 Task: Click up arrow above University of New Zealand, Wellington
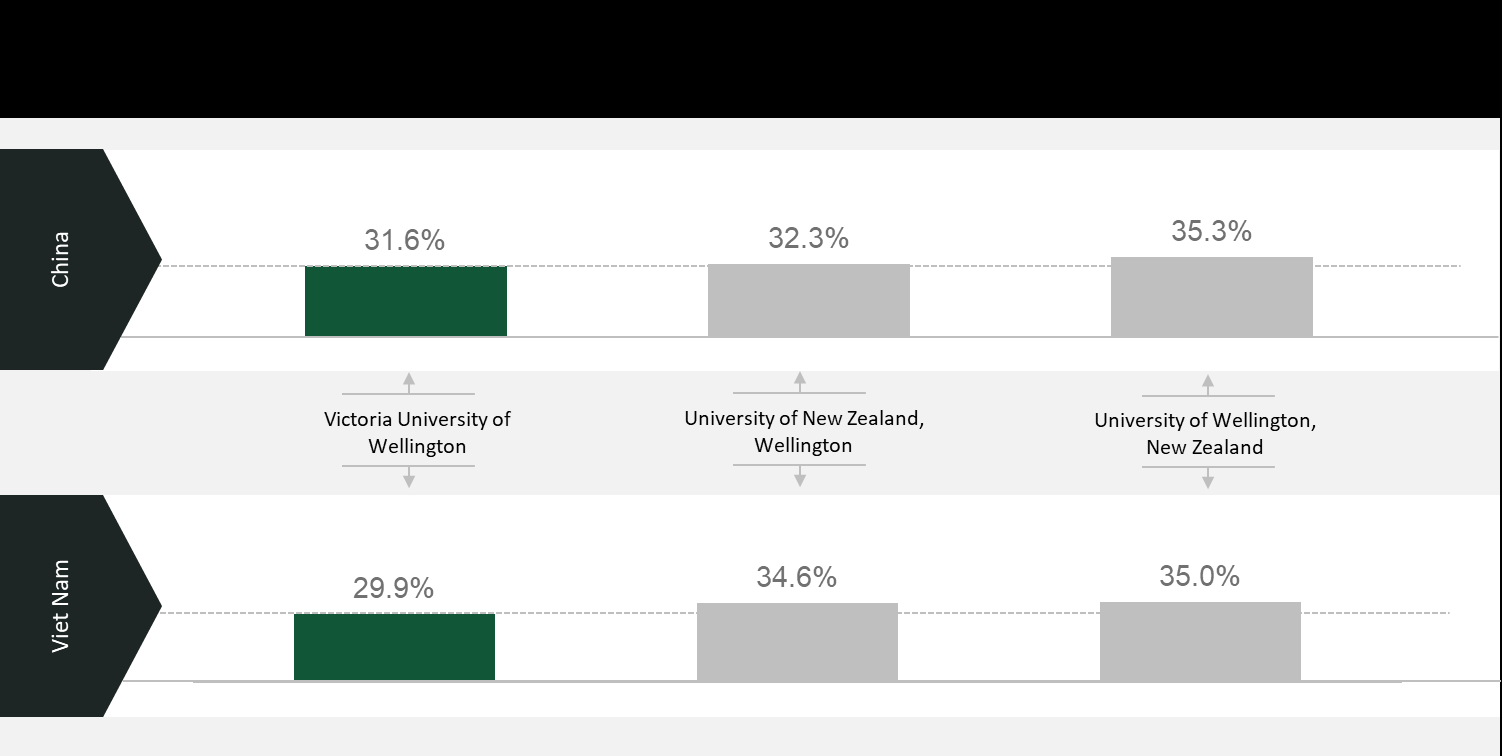[x=799, y=380]
